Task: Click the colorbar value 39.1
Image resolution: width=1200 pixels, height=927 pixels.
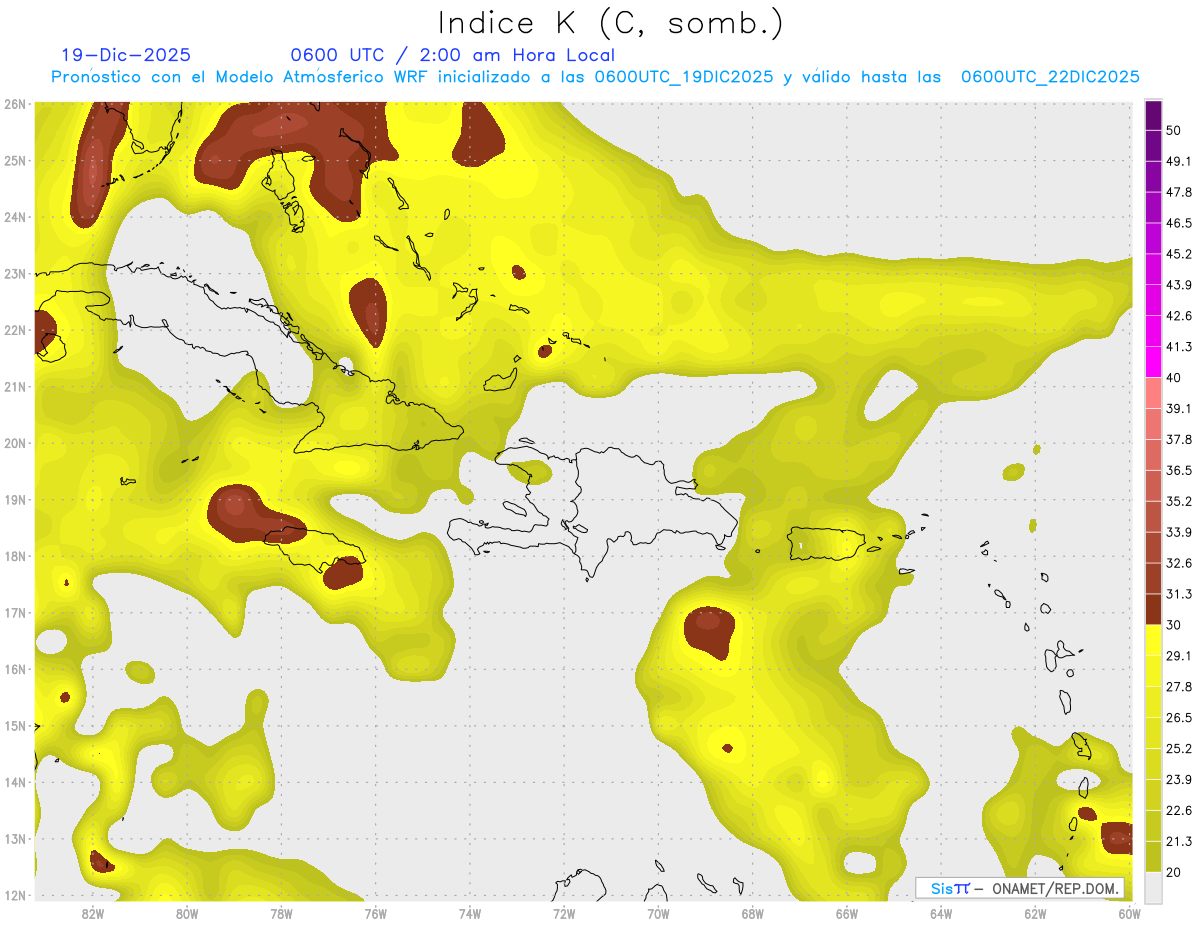Action: click(1180, 409)
